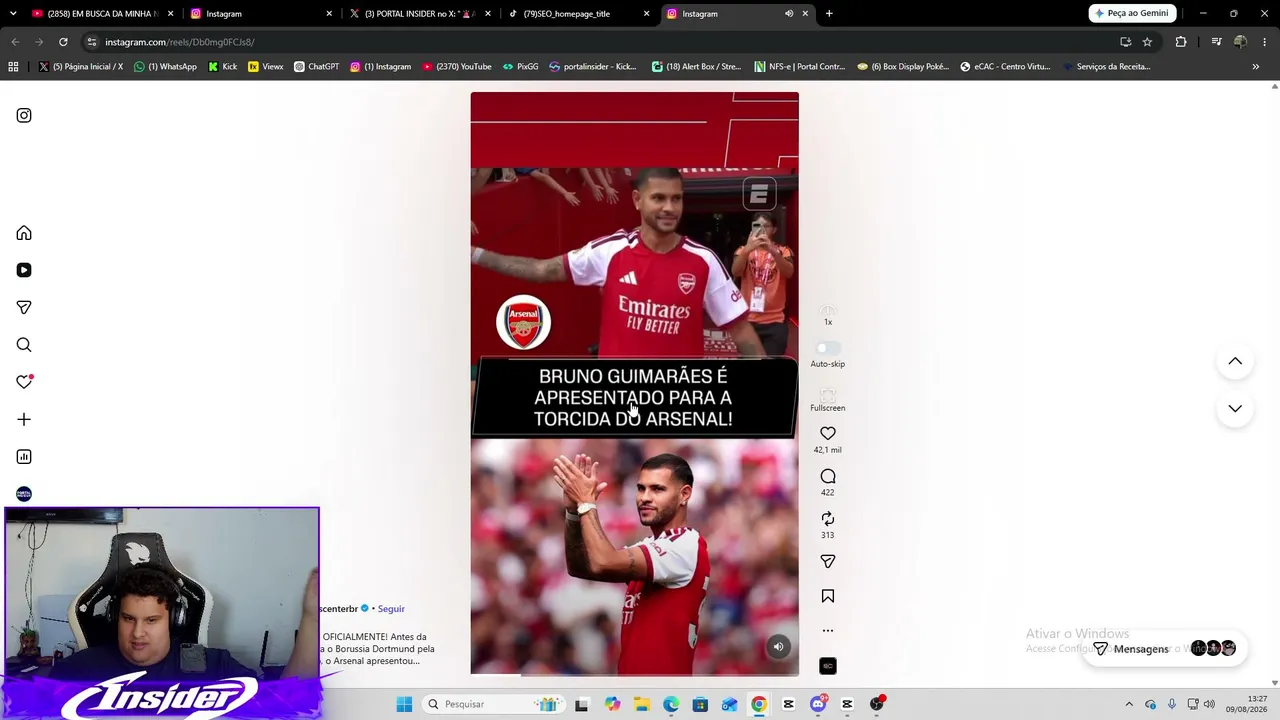Open the Reels section in the sidebar

24,270
